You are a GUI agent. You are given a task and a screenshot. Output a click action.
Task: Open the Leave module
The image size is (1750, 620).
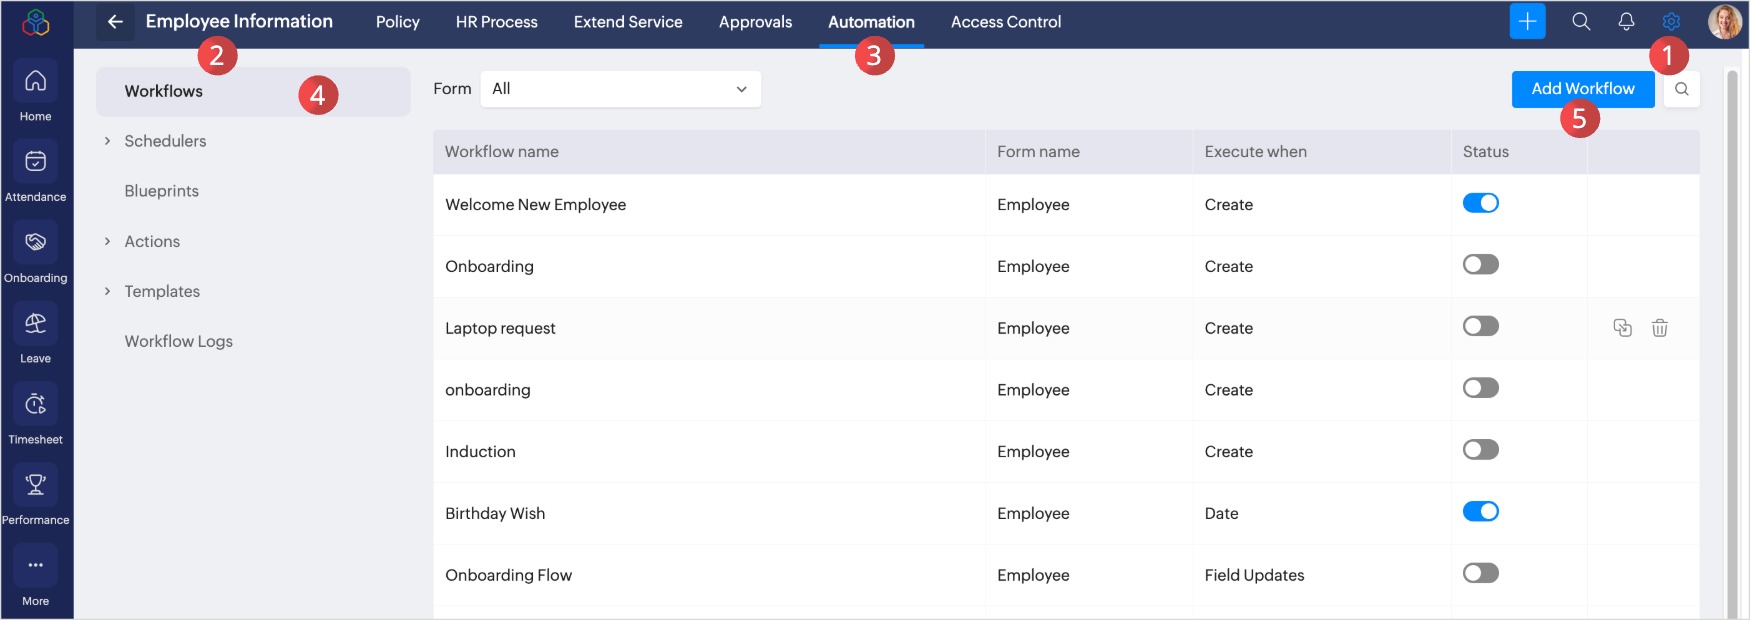[x=35, y=324]
